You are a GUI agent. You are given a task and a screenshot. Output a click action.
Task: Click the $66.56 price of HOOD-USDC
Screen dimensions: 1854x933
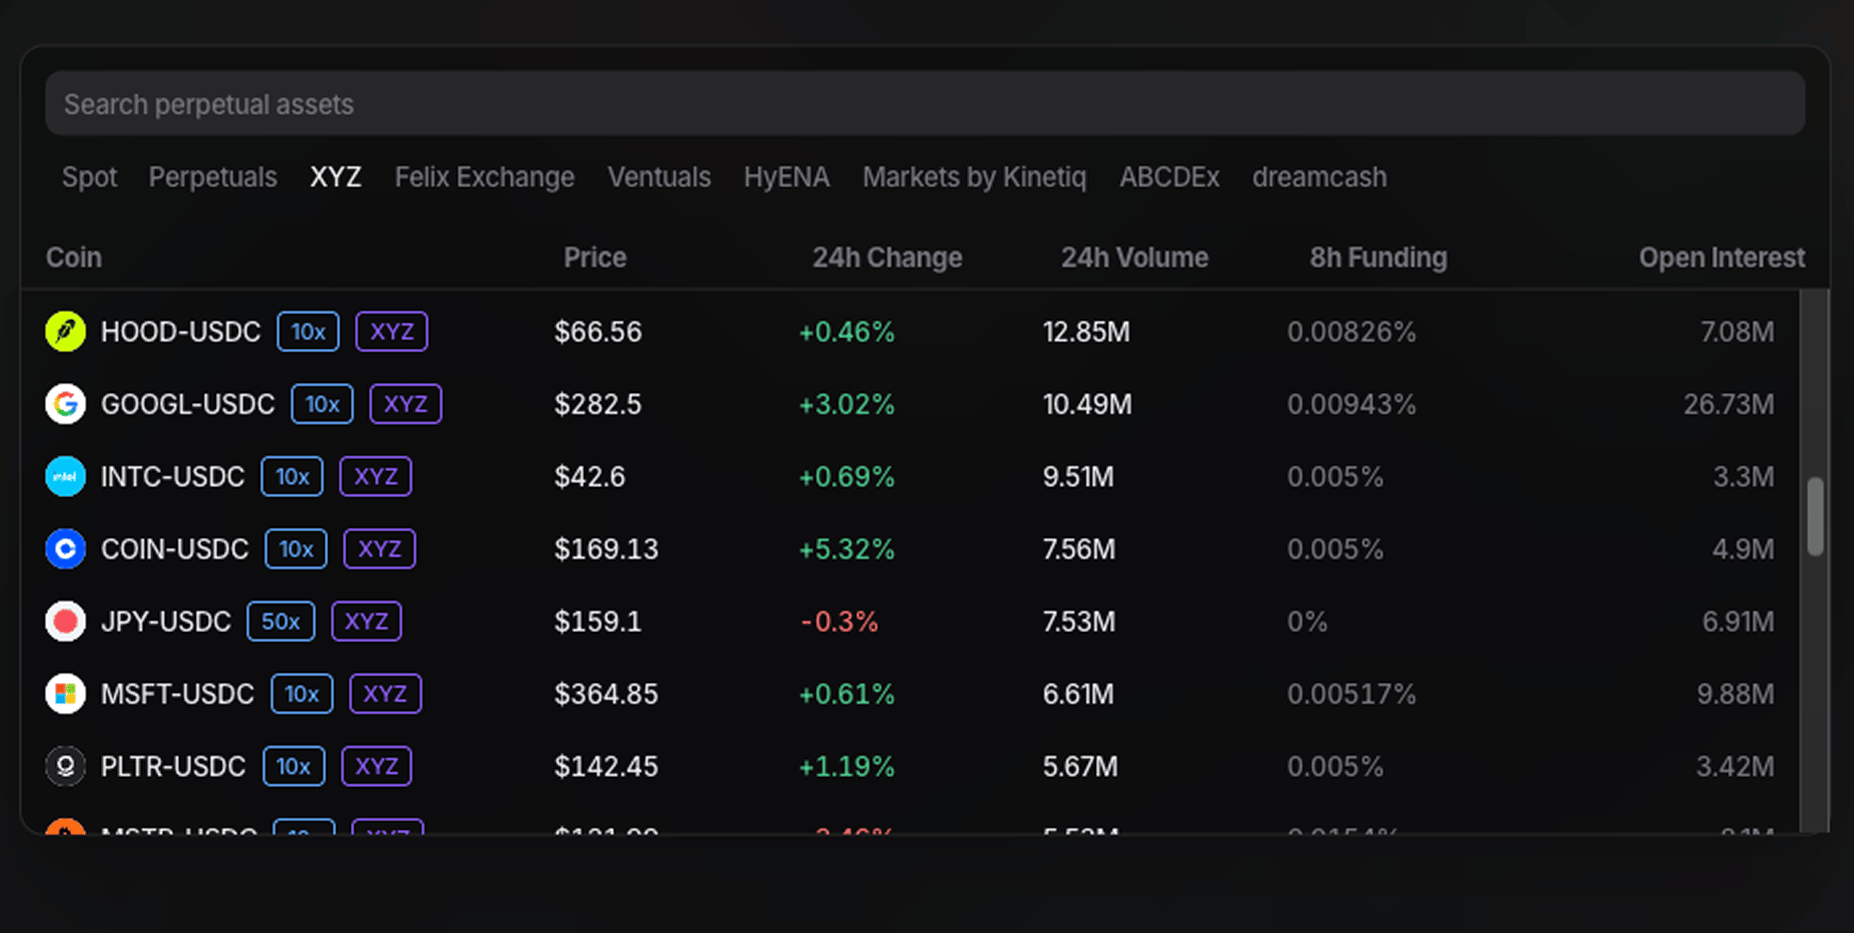[598, 332]
